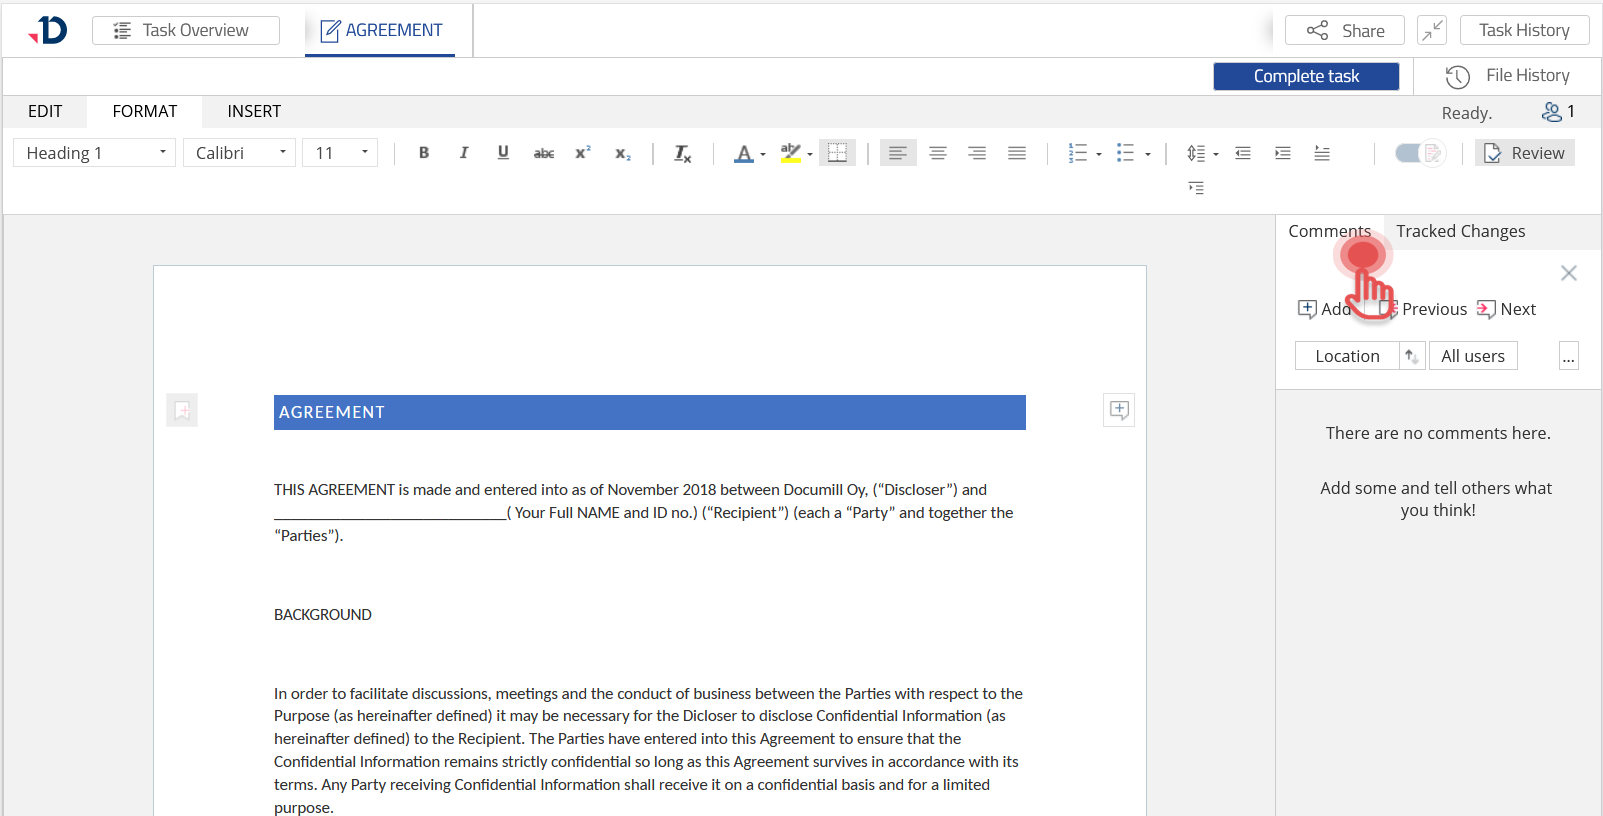Screen dimensions: 1603x816
Task: Switch to the Tracked Changes tab
Action: click(1460, 231)
